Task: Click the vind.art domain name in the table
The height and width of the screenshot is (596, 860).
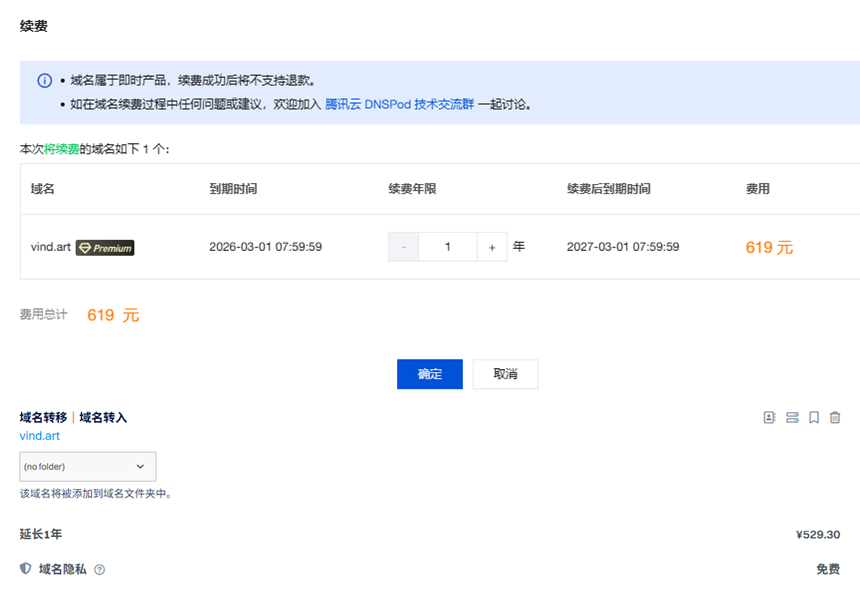Action: pos(50,247)
